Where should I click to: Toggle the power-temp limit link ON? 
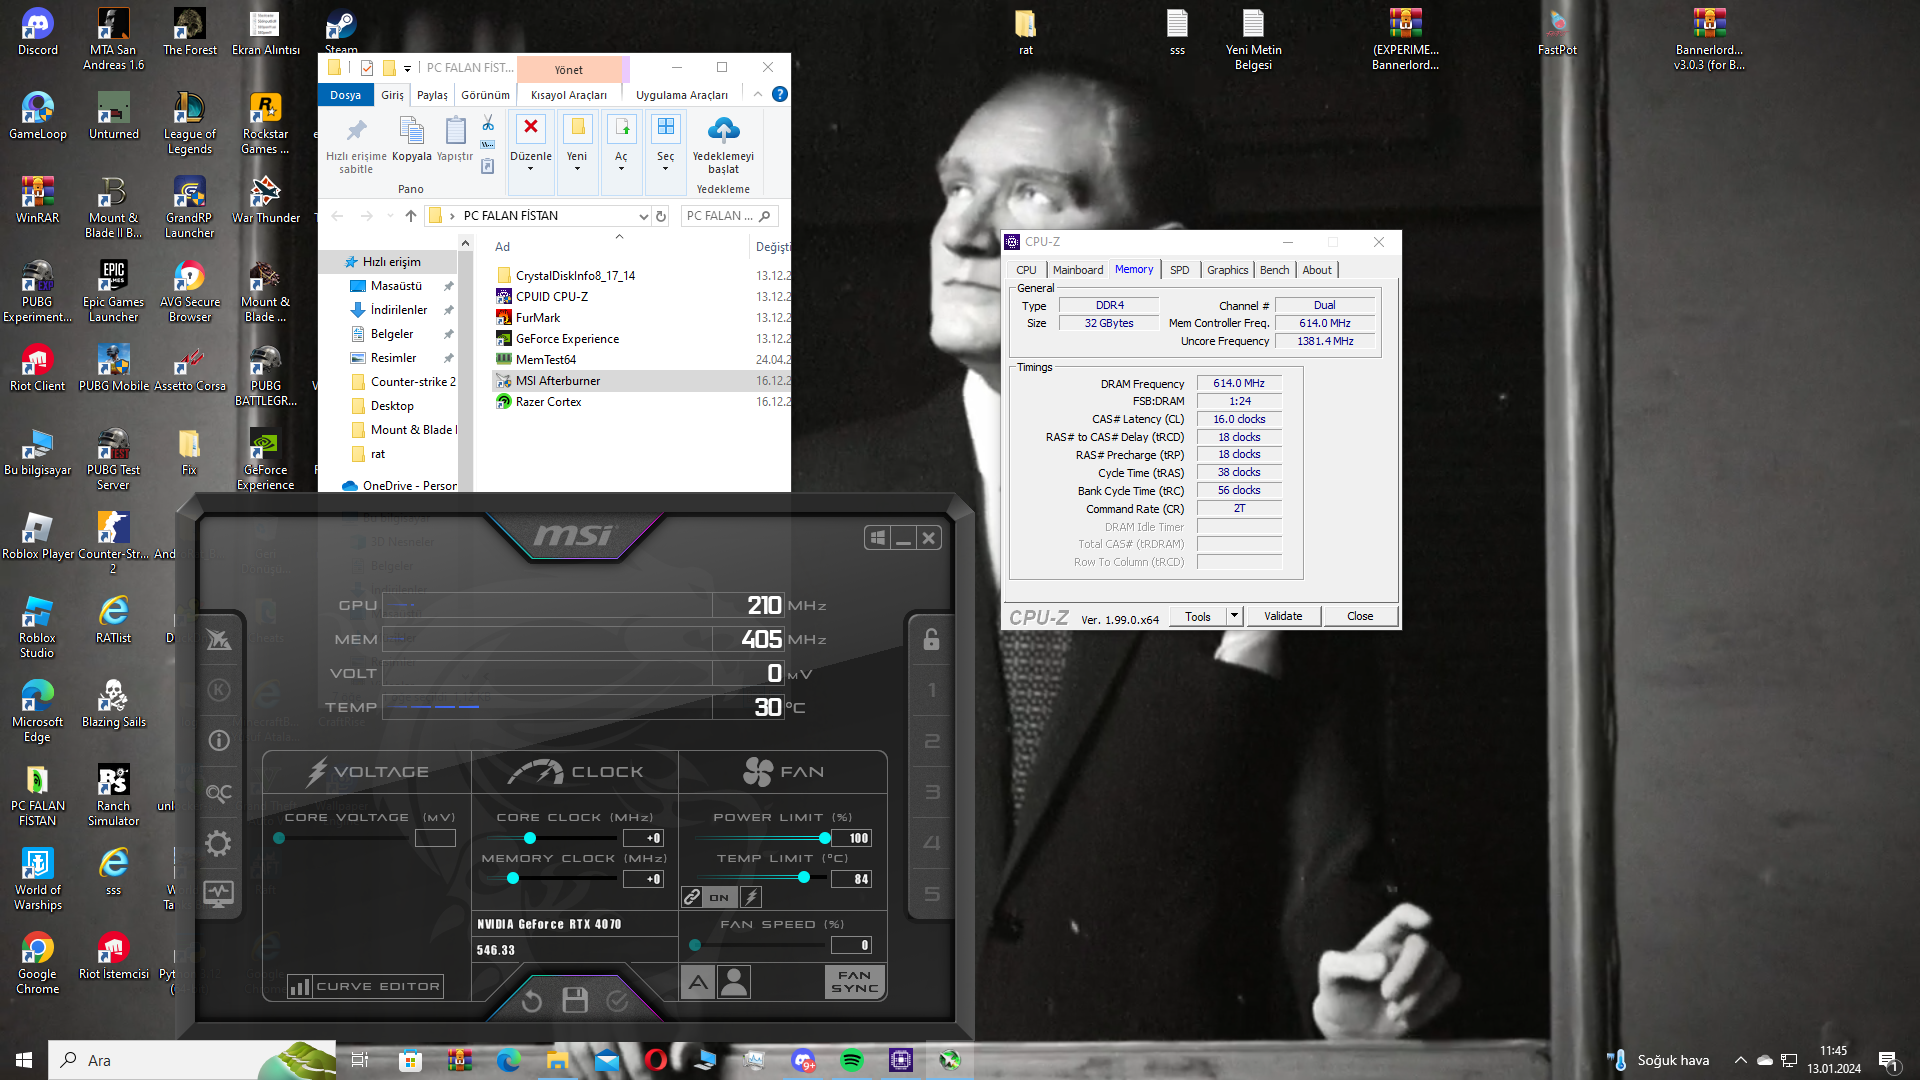point(708,897)
